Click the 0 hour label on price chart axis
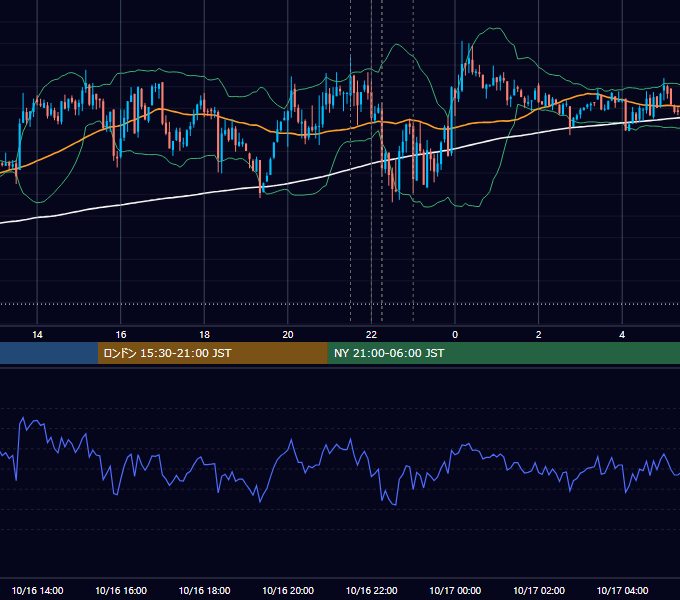 [x=455, y=335]
